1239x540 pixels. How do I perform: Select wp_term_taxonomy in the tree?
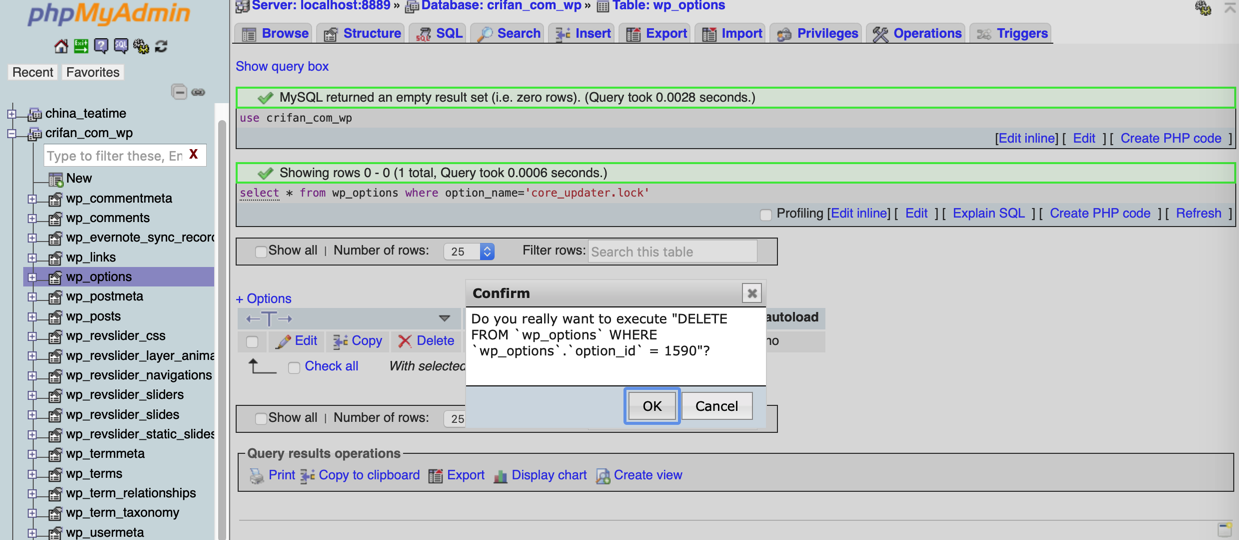tap(122, 512)
